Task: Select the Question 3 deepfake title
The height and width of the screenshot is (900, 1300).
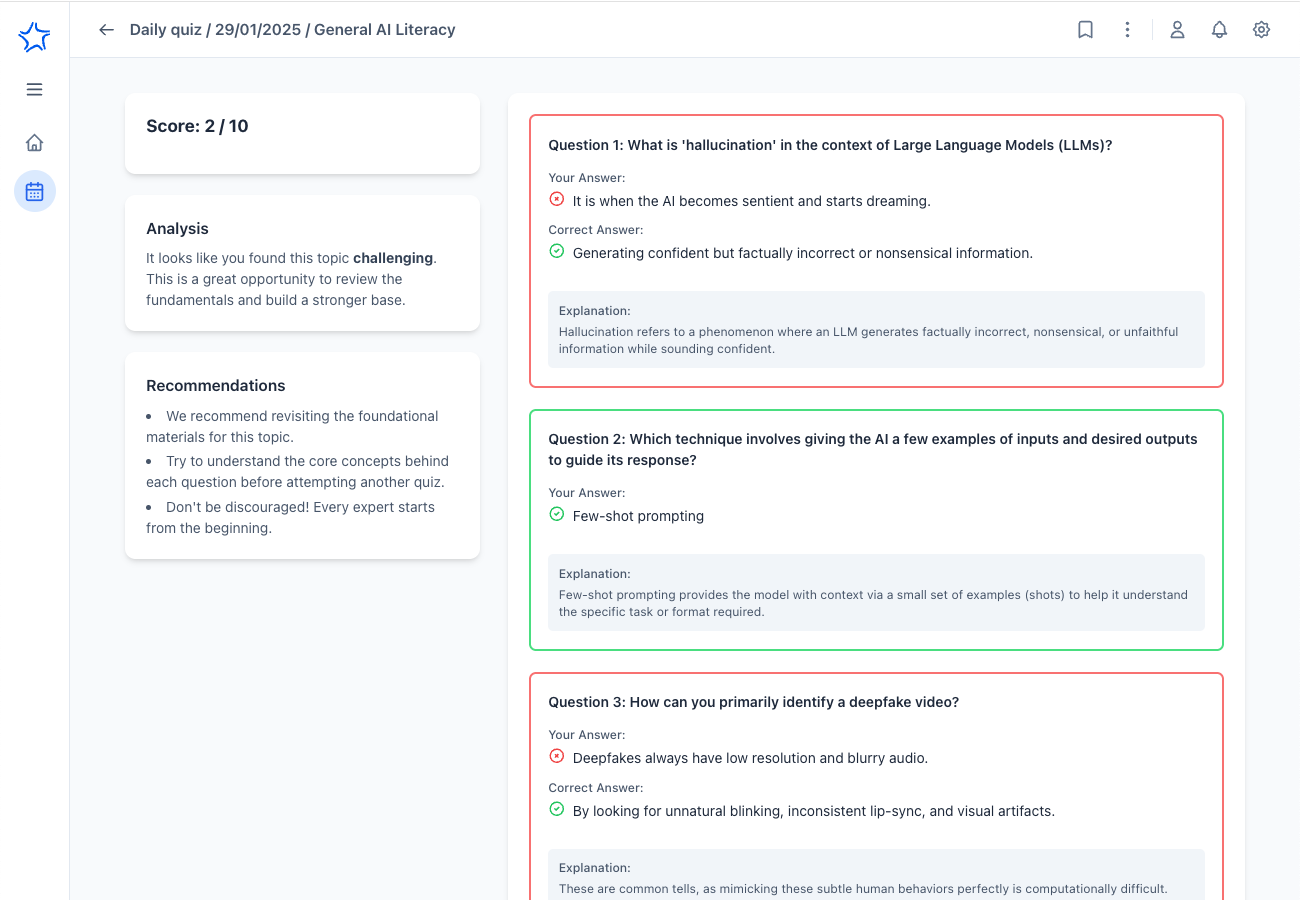Action: (753, 702)
